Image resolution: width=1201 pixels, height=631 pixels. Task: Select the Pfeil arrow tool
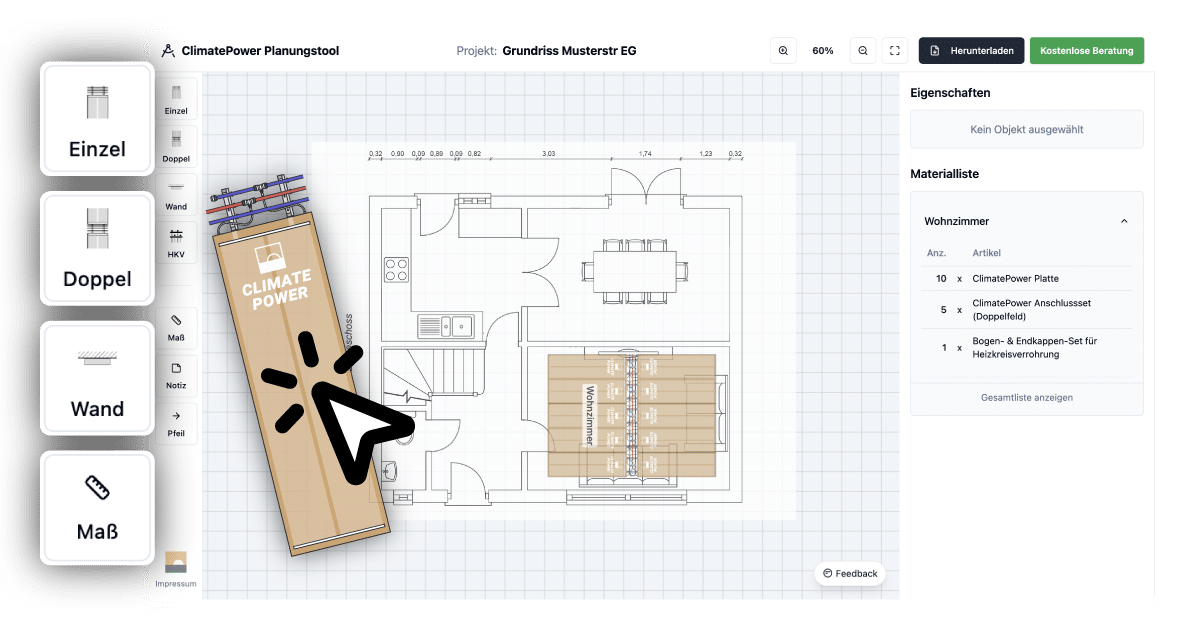(x=176, y=423)
